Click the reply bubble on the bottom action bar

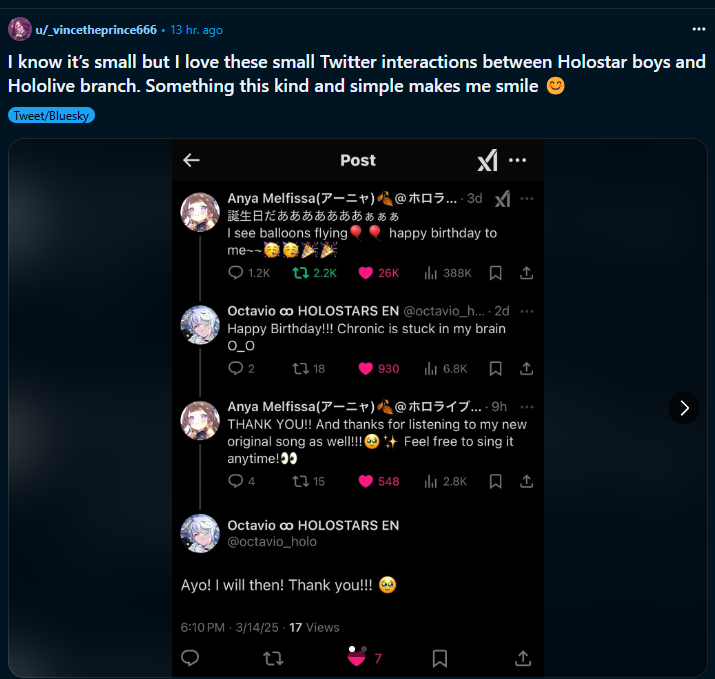pyautogui.click(x=190, y=658)
